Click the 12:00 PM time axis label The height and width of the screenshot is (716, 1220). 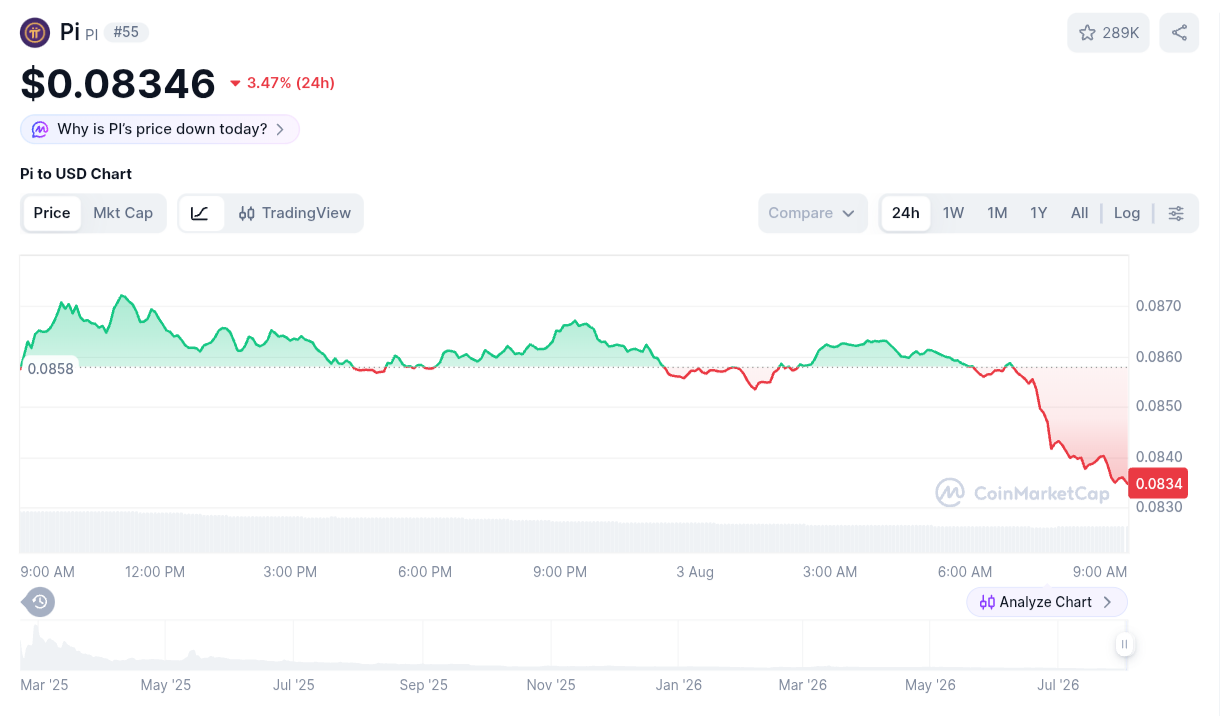point(155,572)
